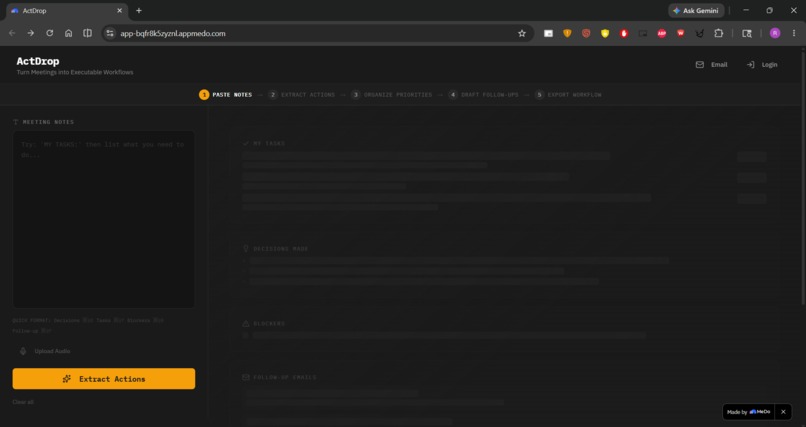Focus the Meeting Notes text area
This screenshot has width=806, height=427.
coord(104,219)
